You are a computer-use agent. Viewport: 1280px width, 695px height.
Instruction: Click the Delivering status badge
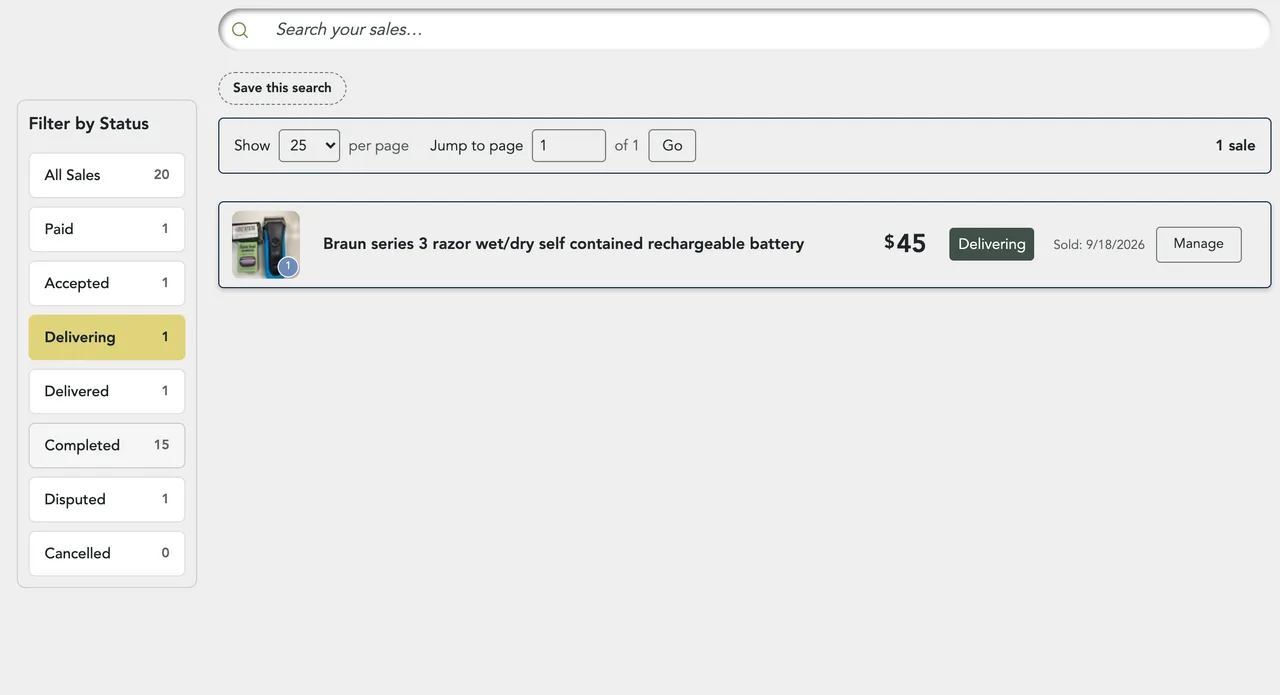pyautogui.click(x=992, y=244)
